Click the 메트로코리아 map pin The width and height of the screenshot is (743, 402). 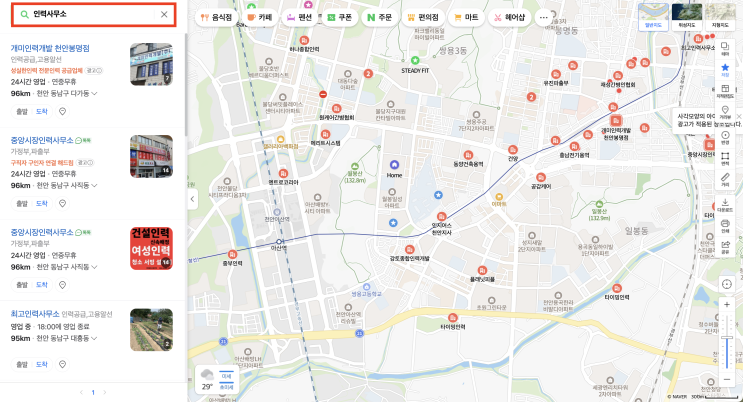coord(283,173)
